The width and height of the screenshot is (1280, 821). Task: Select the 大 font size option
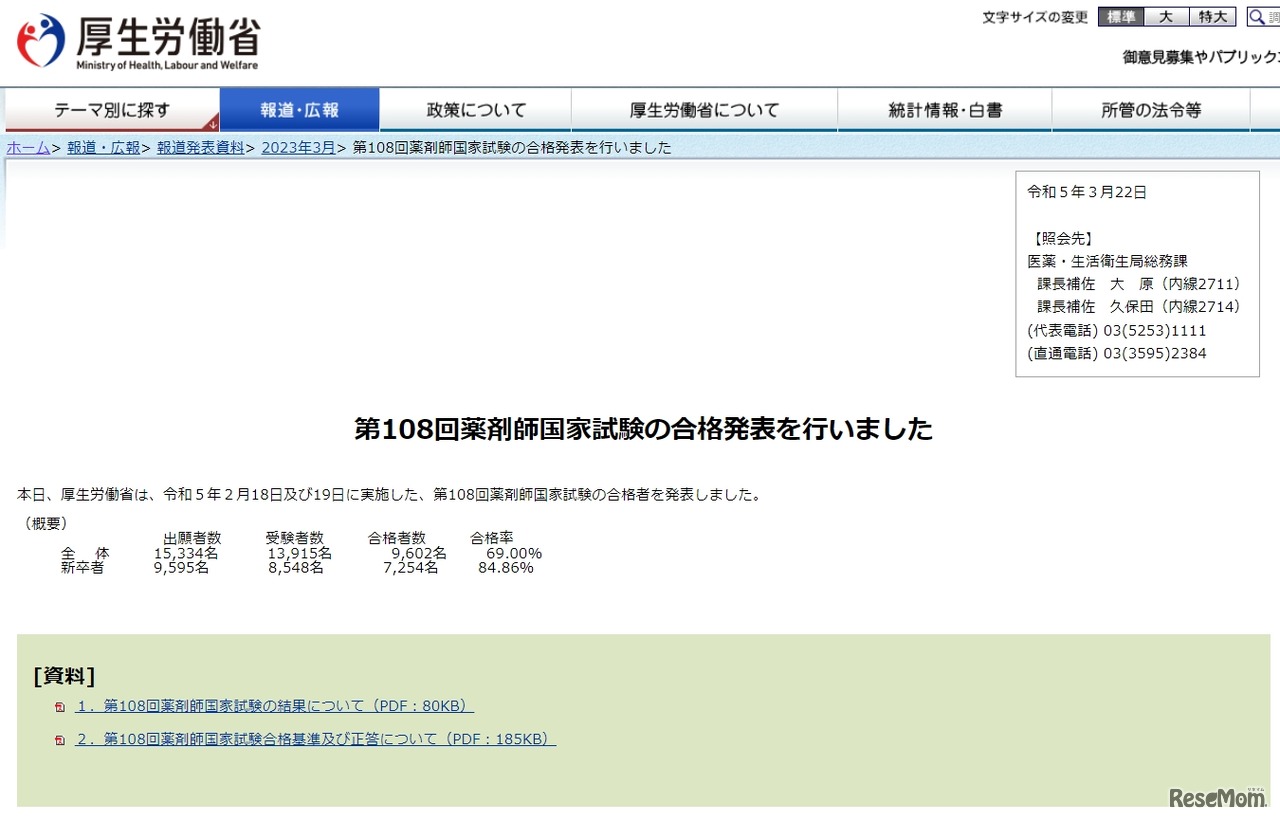[1166, 16]
